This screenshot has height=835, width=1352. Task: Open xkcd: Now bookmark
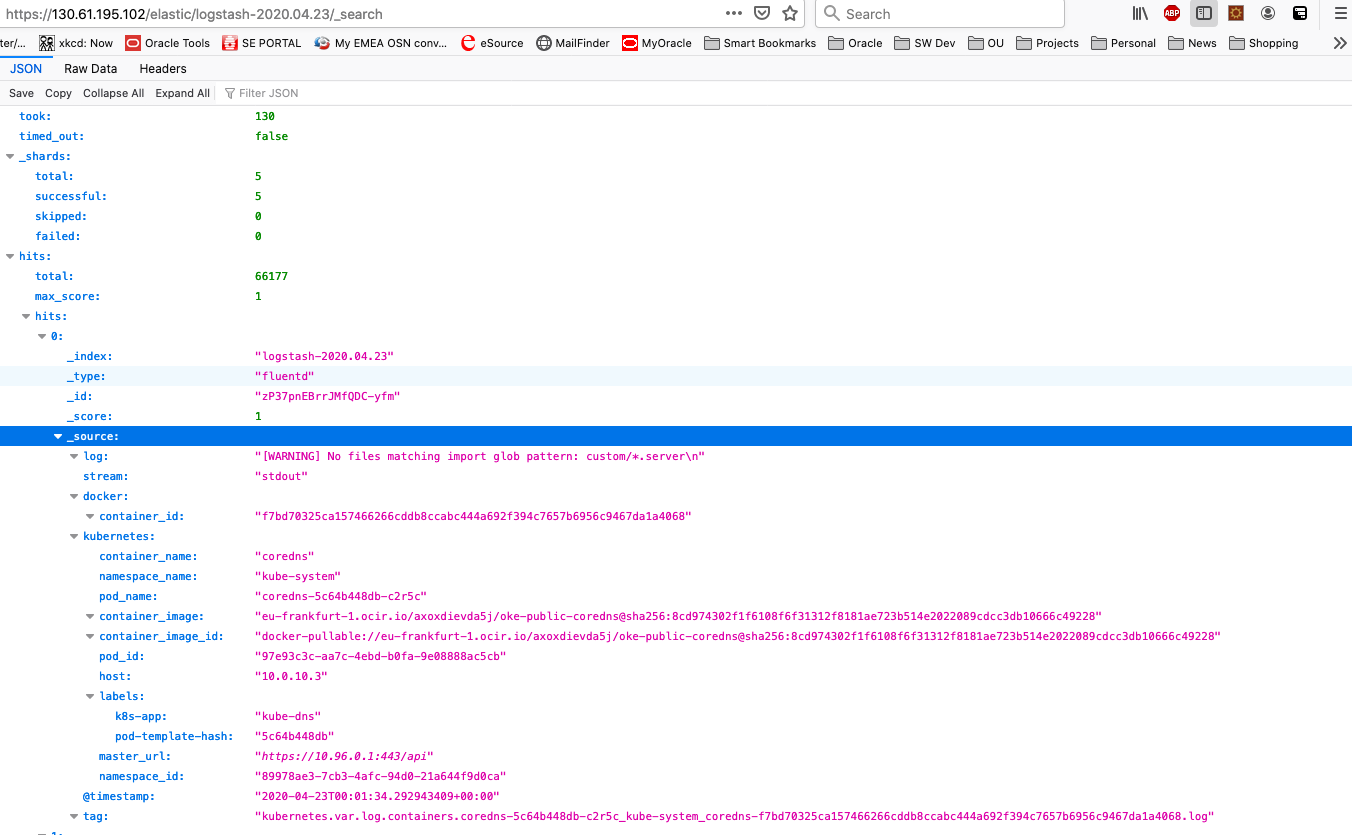76,43
